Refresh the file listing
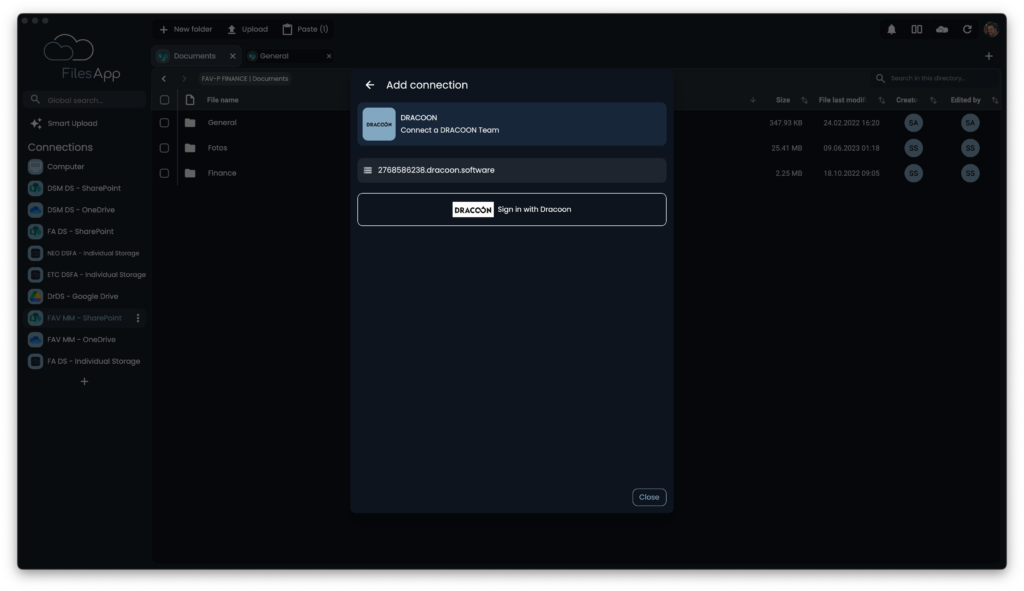 click(x=967, y=29)
